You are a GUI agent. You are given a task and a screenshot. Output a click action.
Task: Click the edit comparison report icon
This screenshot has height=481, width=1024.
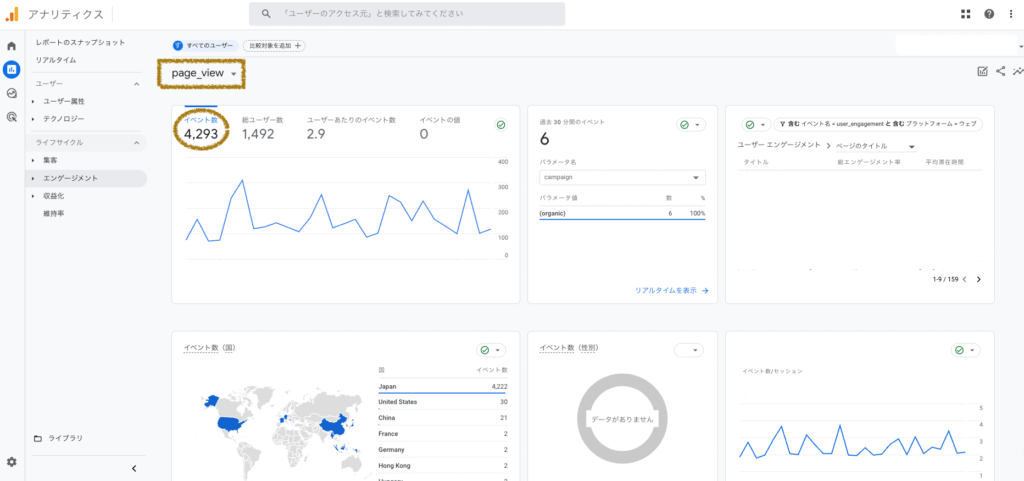click(x=982, y=72)
